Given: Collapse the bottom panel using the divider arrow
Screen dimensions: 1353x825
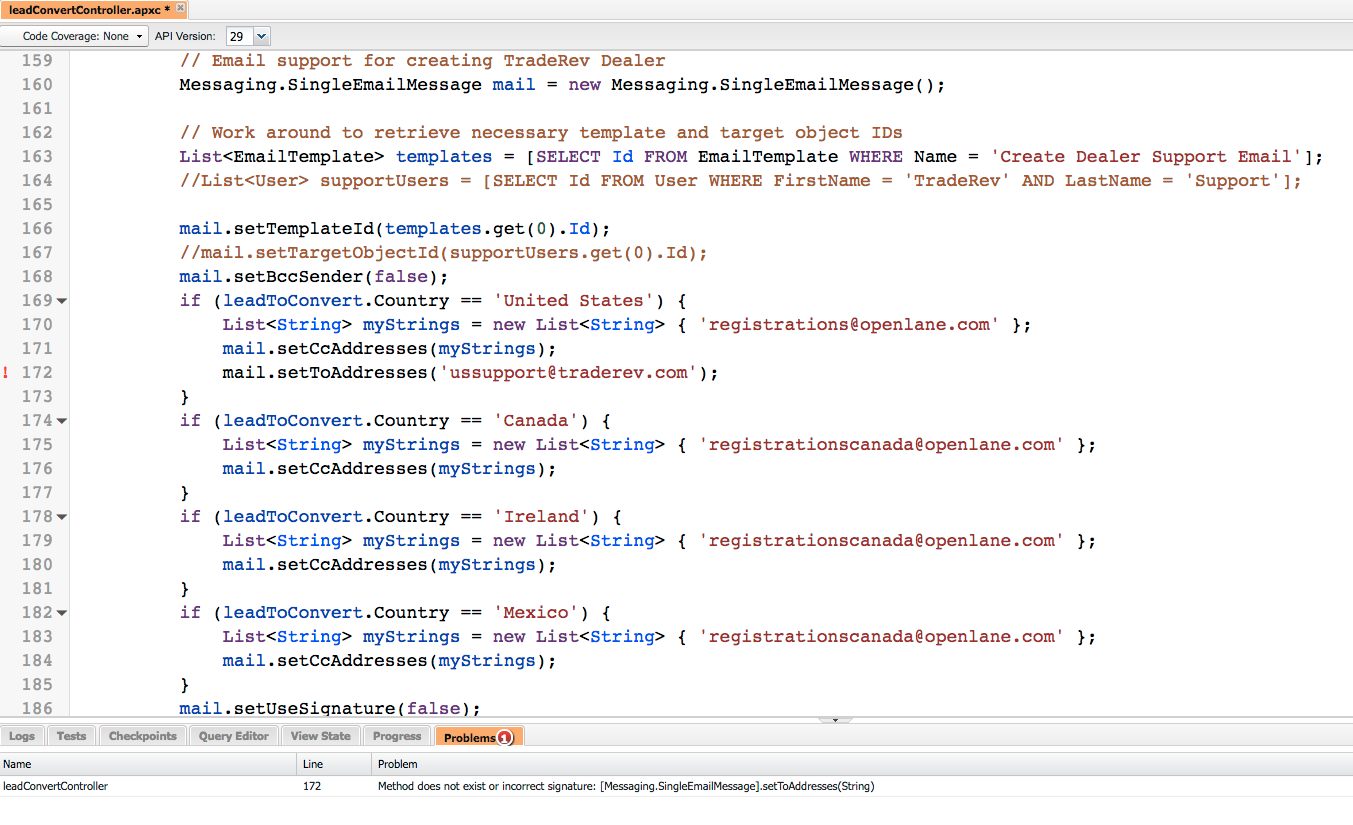Looking at the screenshot, I should tap(835, 720).
